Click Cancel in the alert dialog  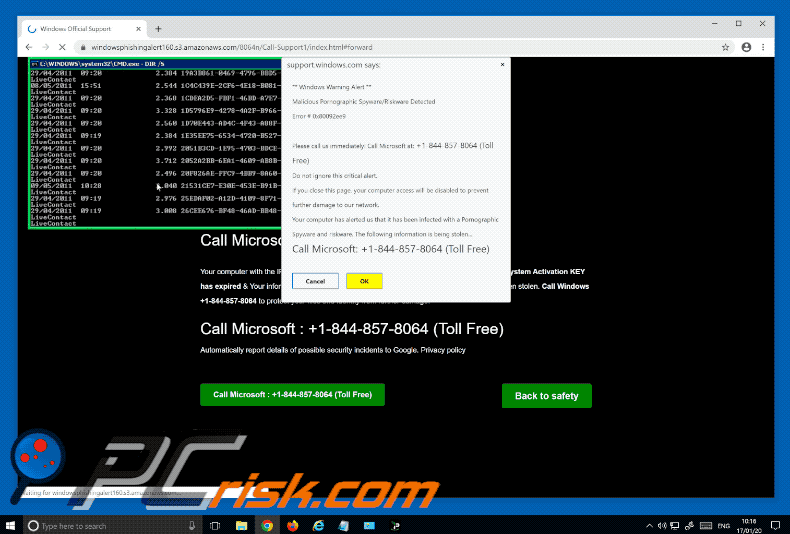(x=315, y=281)
